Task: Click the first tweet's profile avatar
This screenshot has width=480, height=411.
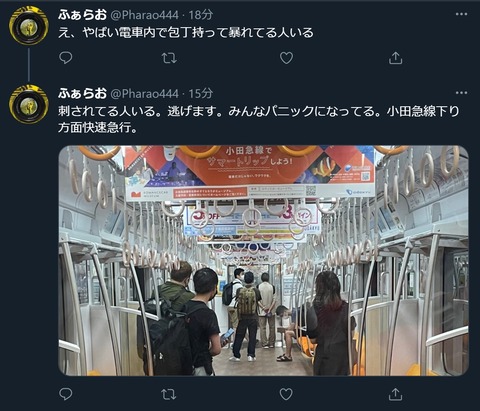Action: (29, 25)
